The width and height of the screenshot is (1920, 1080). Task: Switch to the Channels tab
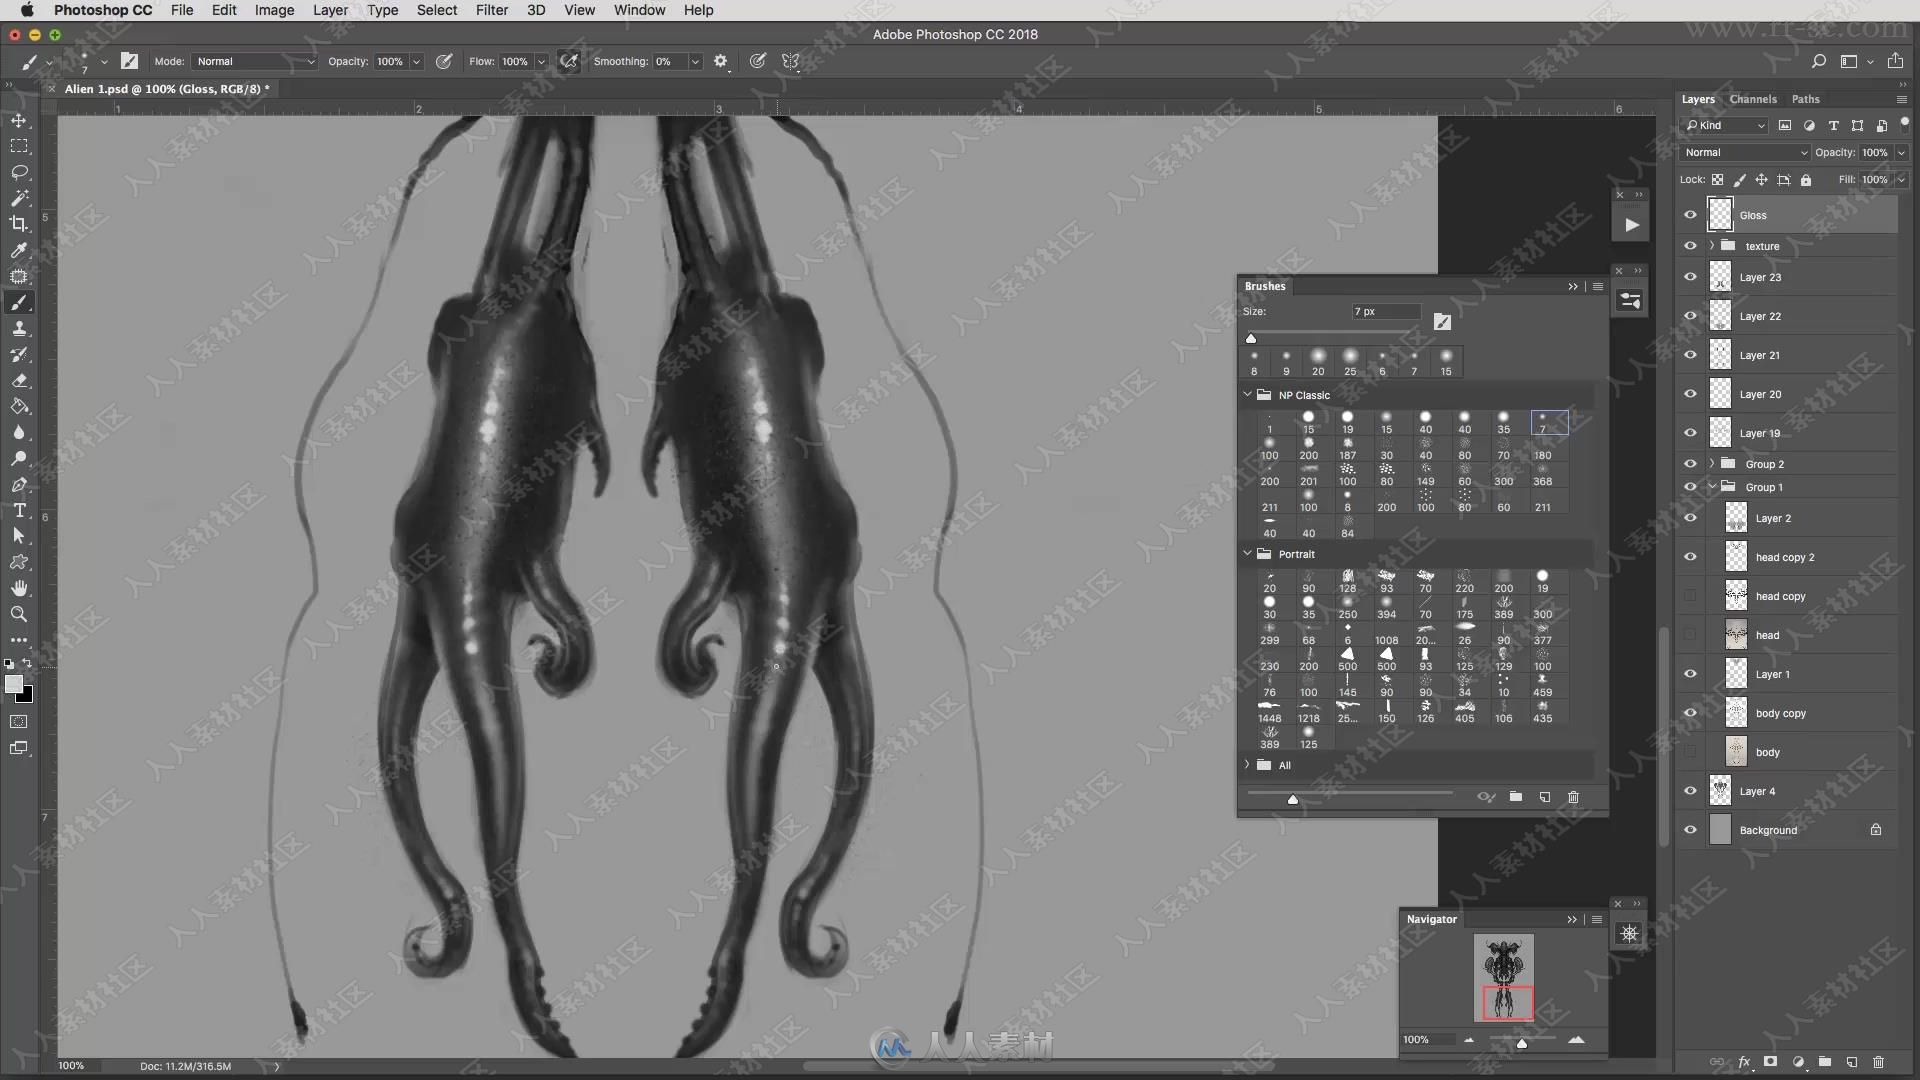click(x=1753, y=99)
